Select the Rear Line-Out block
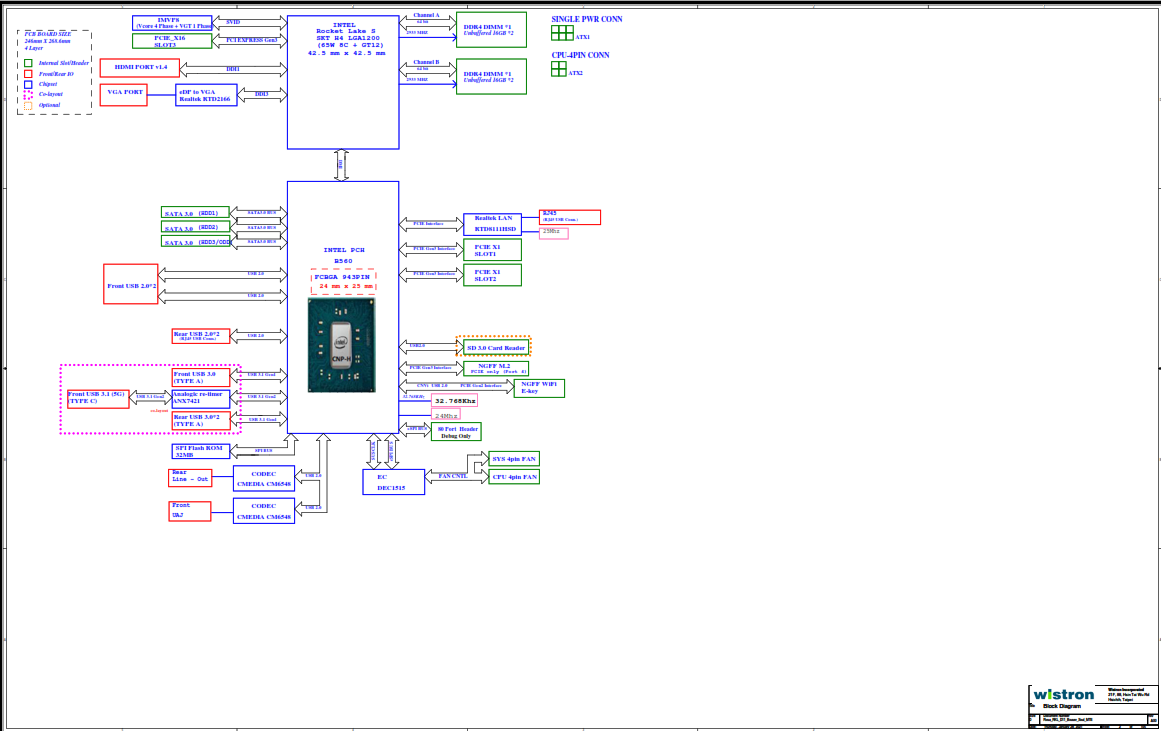 [x=190, y=478]
